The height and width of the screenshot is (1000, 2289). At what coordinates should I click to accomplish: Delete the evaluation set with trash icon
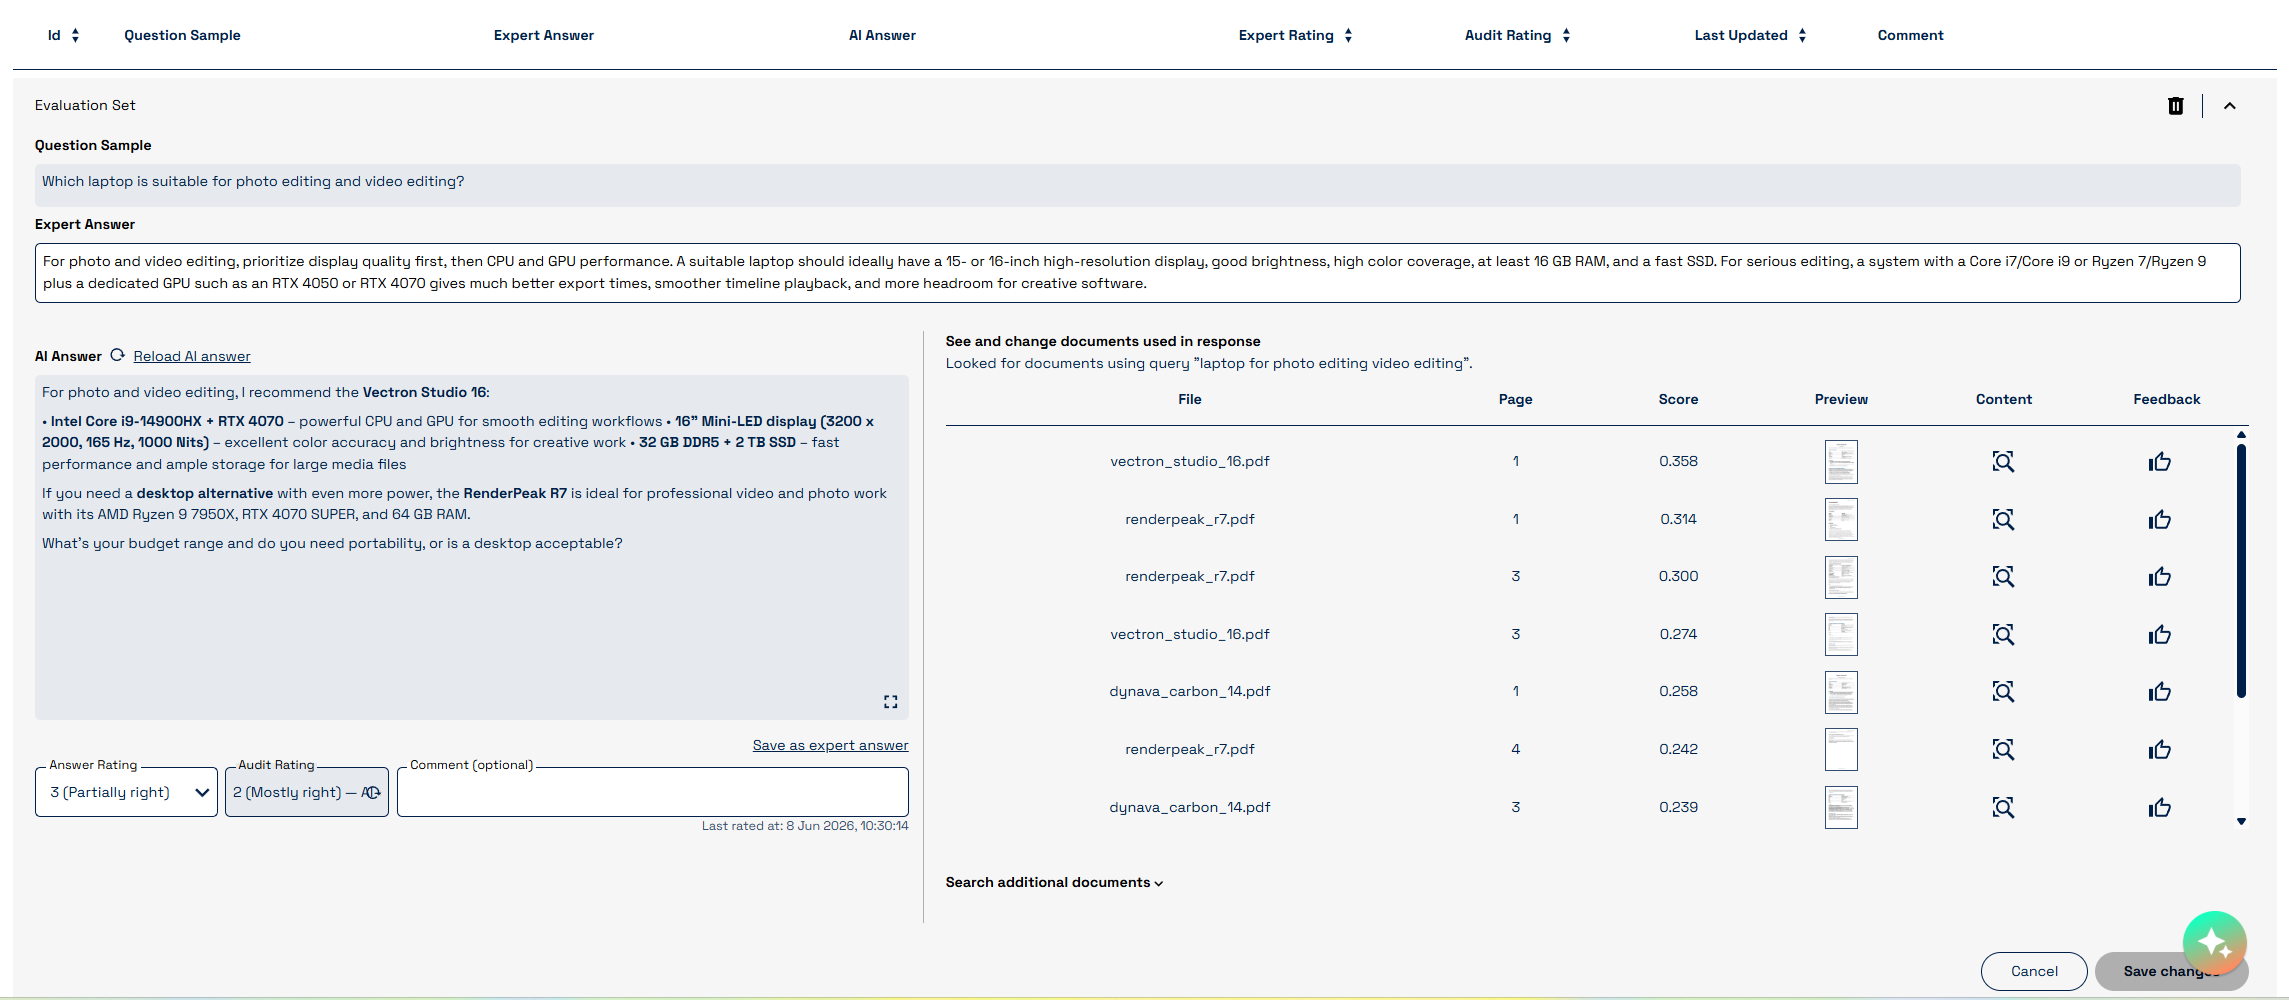[2175, 106]
